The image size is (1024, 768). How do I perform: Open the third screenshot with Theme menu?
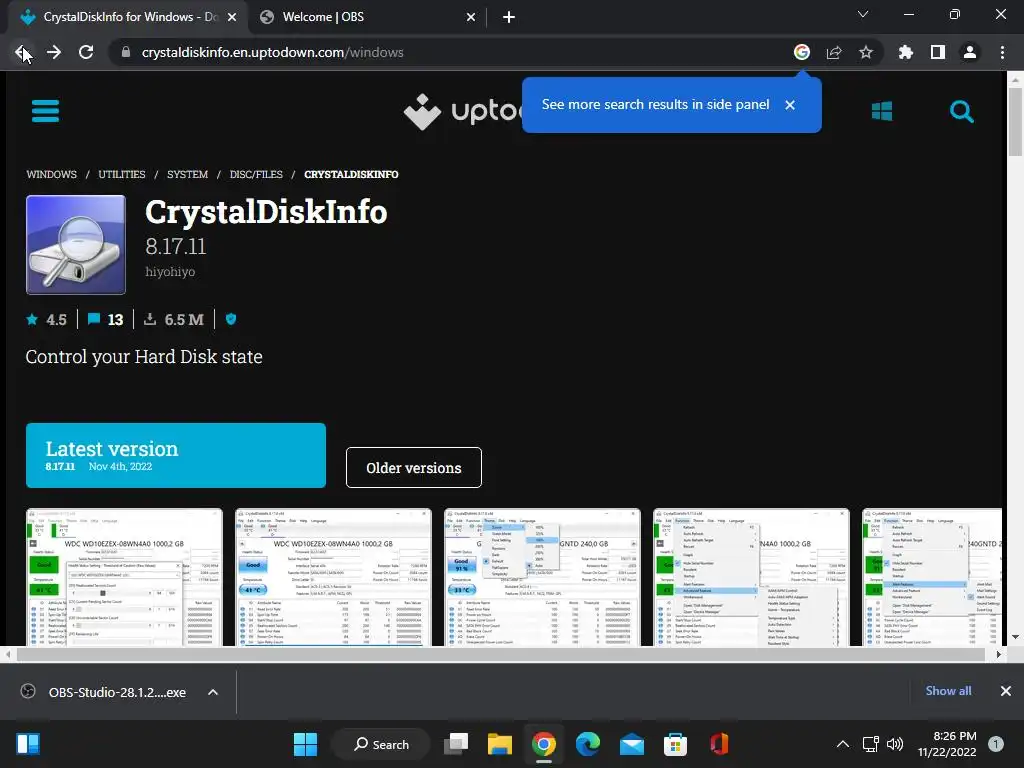(x=542, y=577)
